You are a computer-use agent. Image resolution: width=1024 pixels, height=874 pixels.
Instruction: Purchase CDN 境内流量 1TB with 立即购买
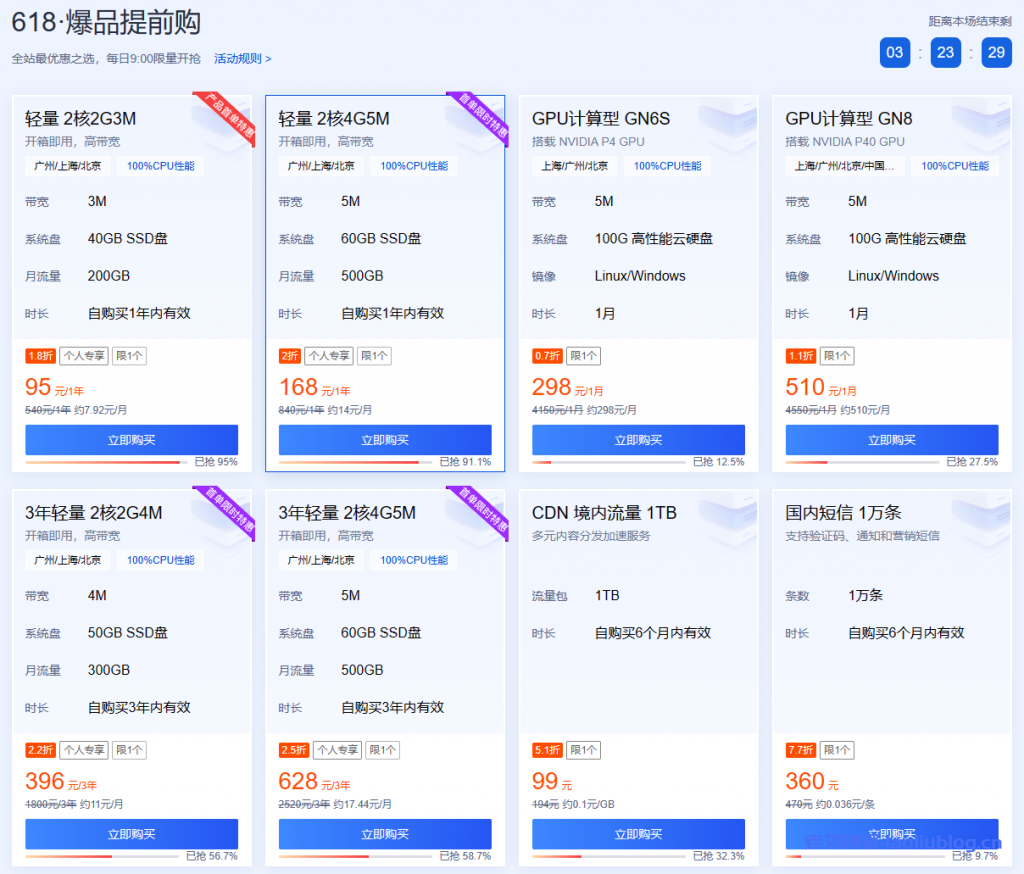639,833
